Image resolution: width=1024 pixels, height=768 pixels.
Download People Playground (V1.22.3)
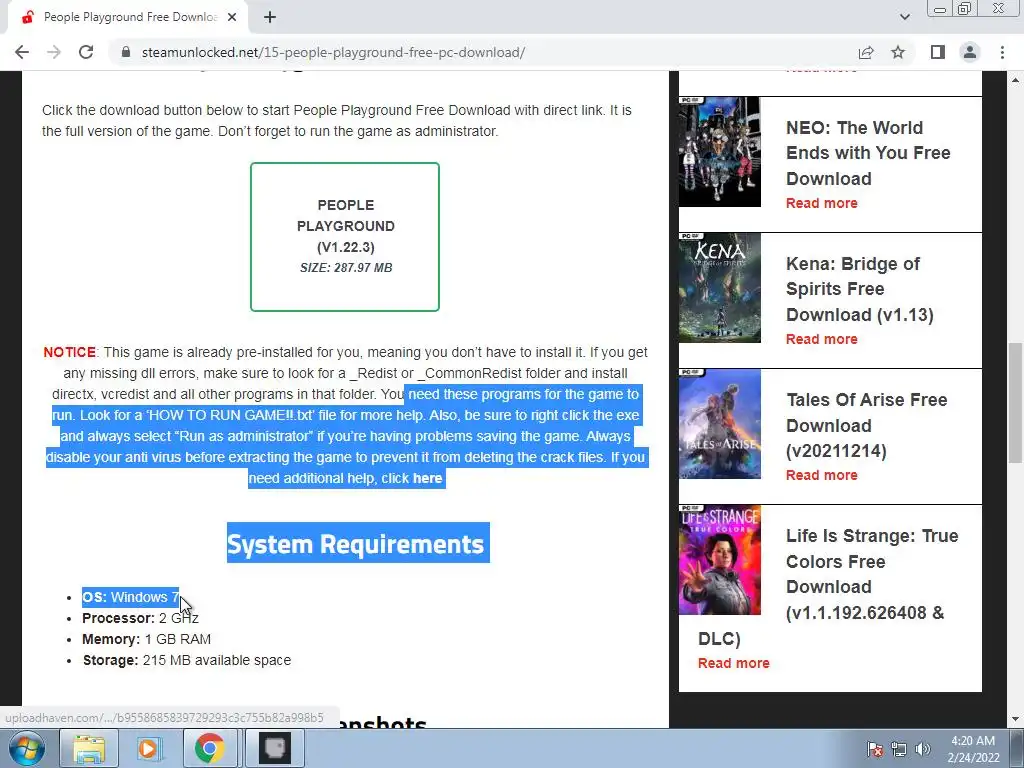point(345,236)
